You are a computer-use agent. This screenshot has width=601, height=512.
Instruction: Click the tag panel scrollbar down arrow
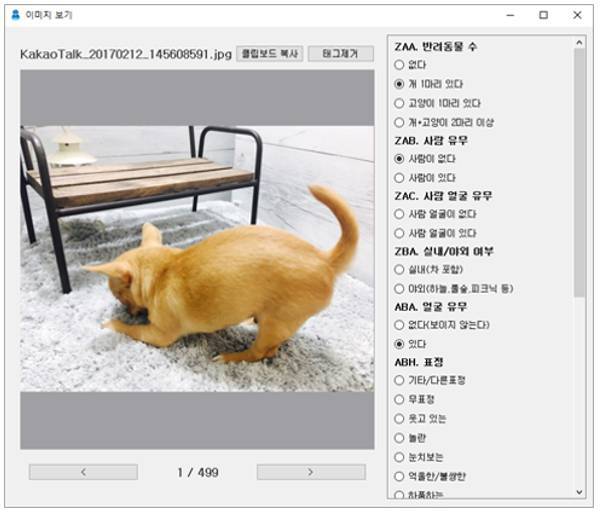pyautogui.click(x=579, y=492)
